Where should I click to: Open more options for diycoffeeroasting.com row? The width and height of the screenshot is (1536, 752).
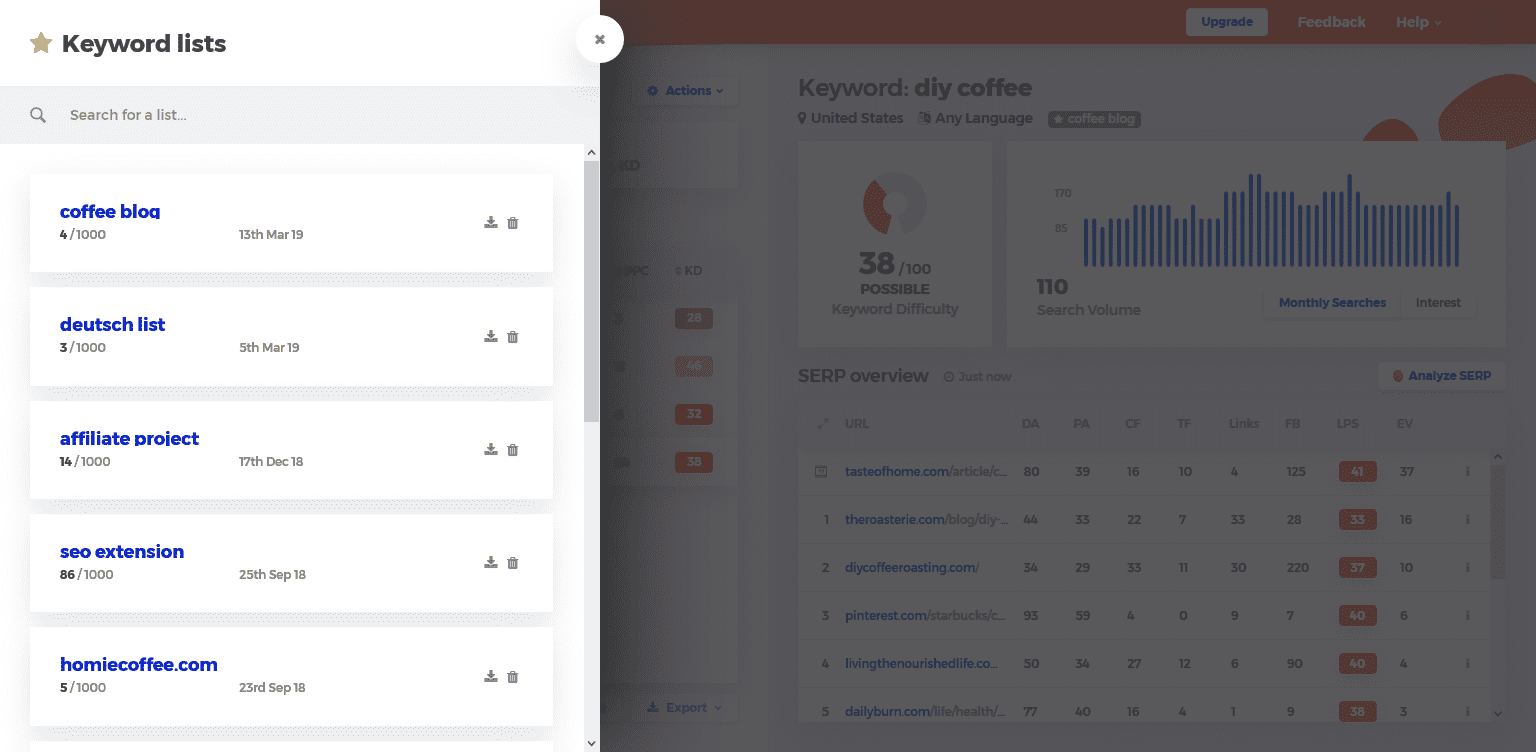coord(1467,567)
